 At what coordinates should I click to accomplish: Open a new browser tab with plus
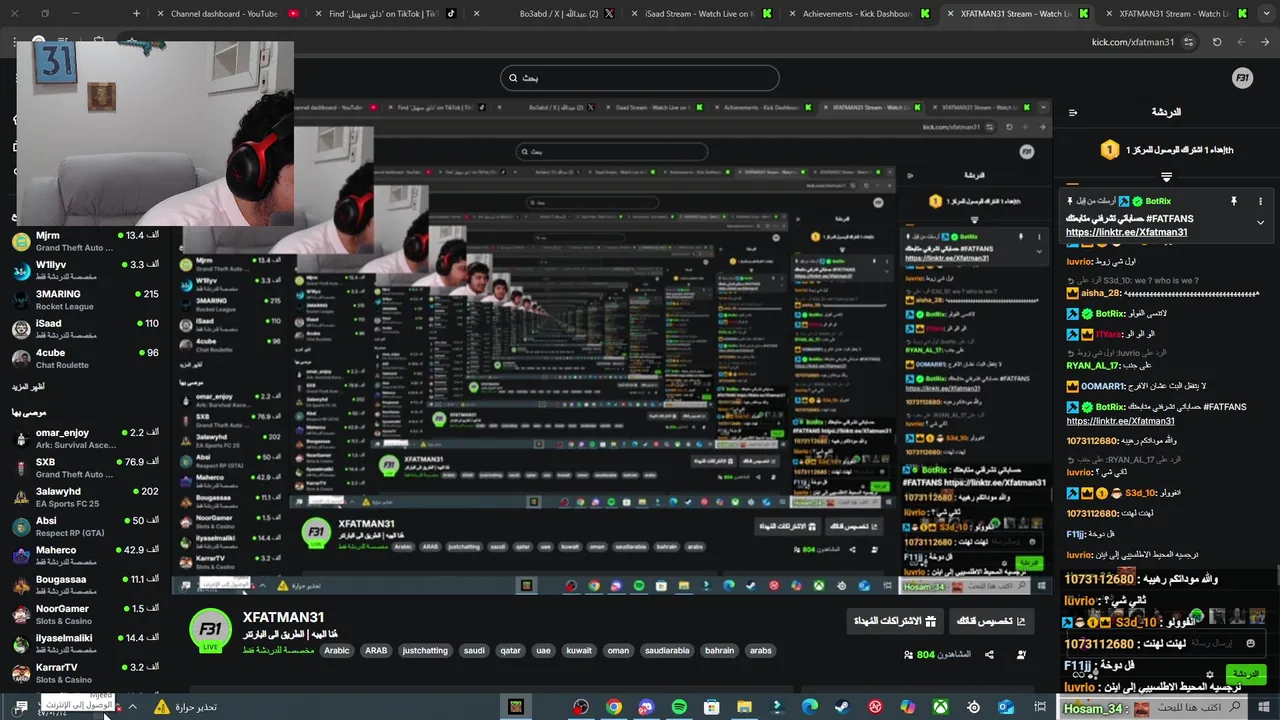[x=137, y=14]
